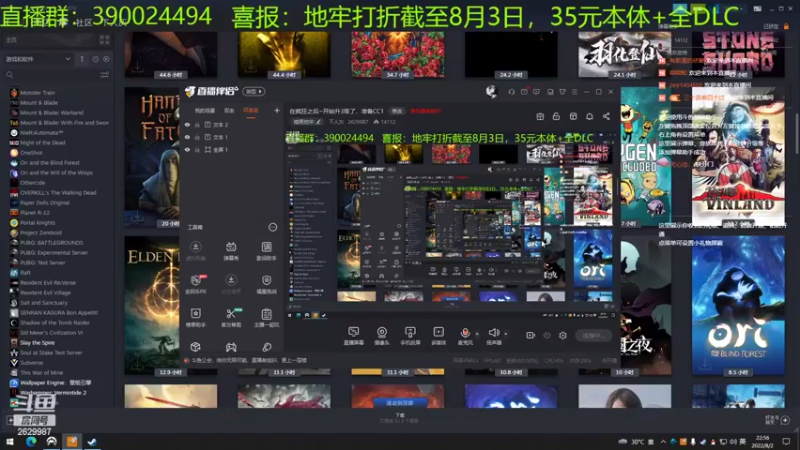Add a screen capture source (直播屏幕)
This screenshot has height=450, width=800.
pos(354,335)
